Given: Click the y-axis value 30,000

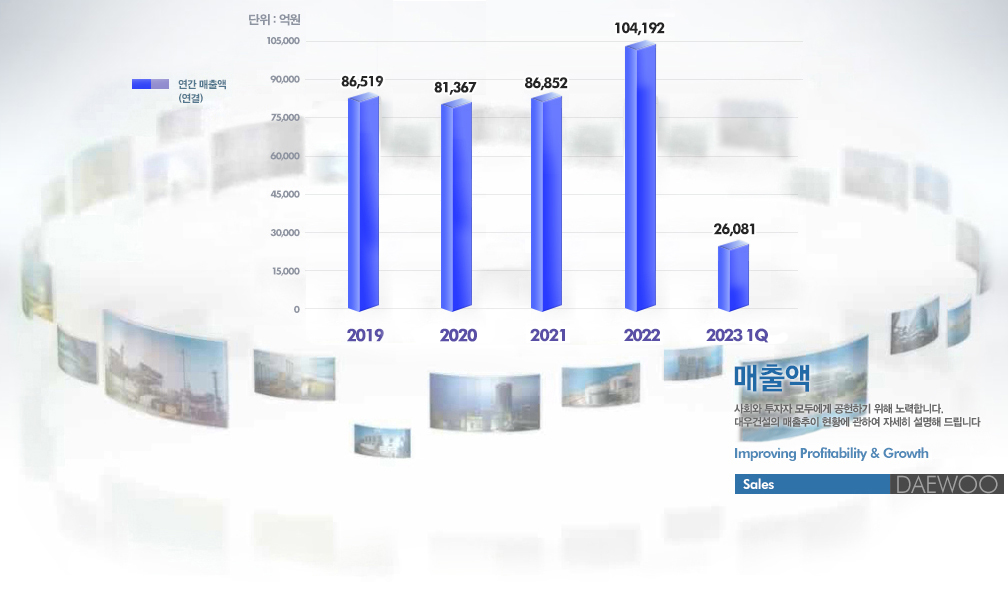Looking at the screenshot, I should point(285,233).
